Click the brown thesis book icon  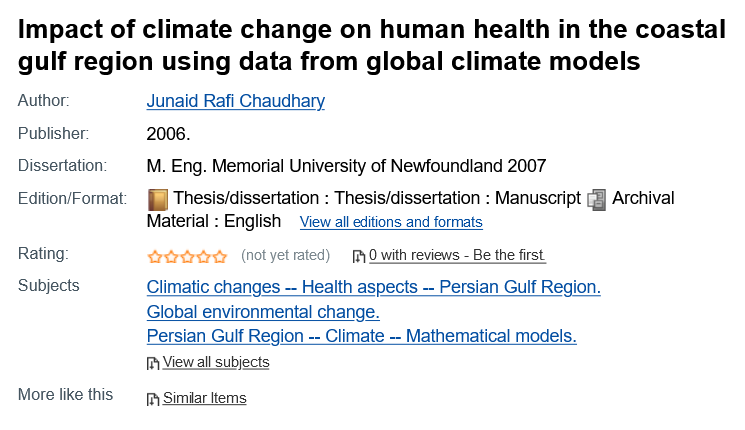(158, 200)
